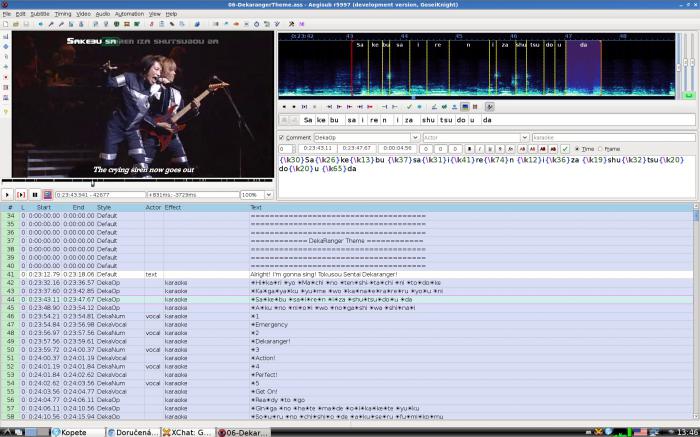Commit audio changes green checkmark

point(409,107)
